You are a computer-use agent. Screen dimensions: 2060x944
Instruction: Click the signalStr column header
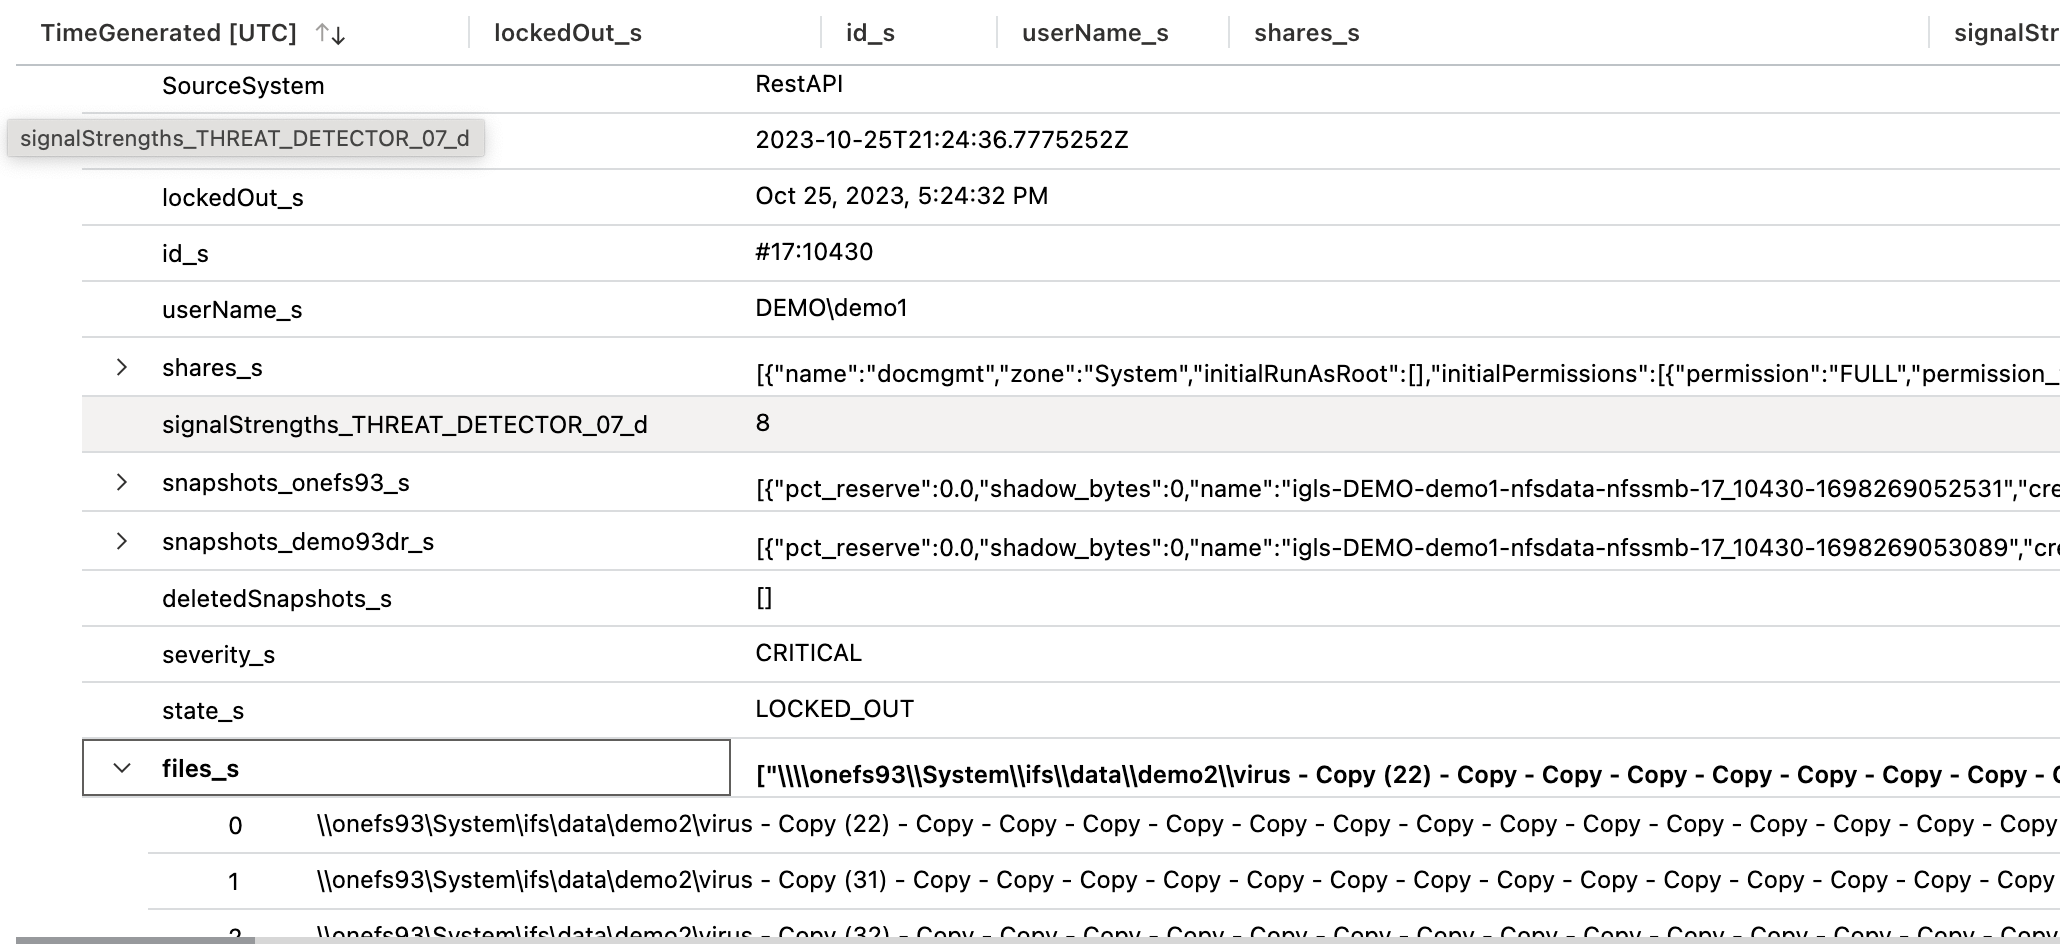pos(2004,33)
